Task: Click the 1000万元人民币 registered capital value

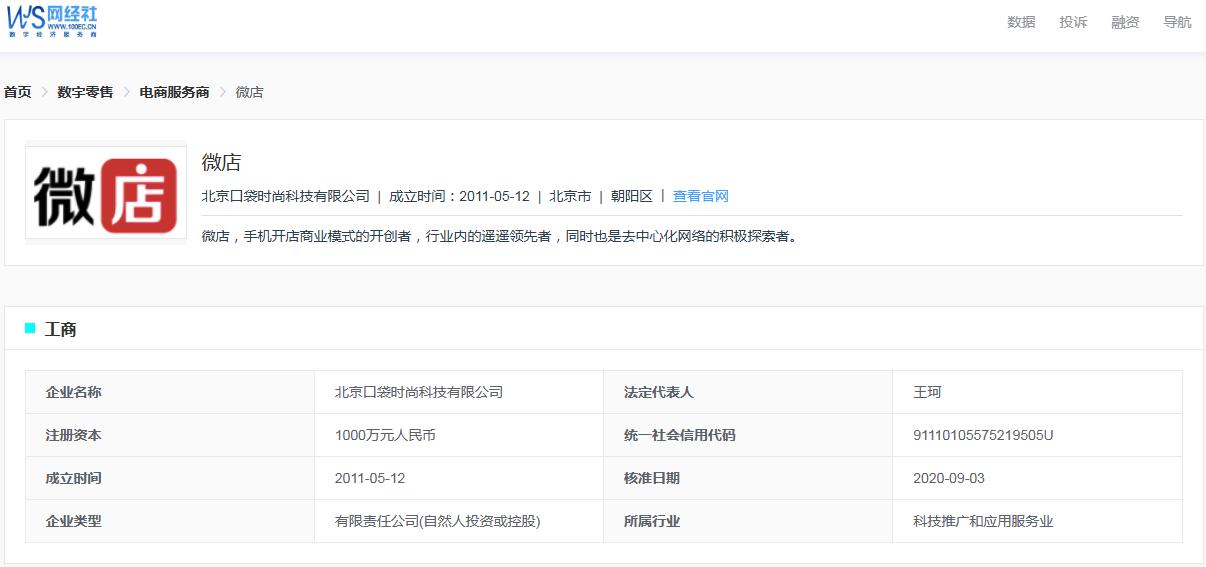Action: coord(385,435)
